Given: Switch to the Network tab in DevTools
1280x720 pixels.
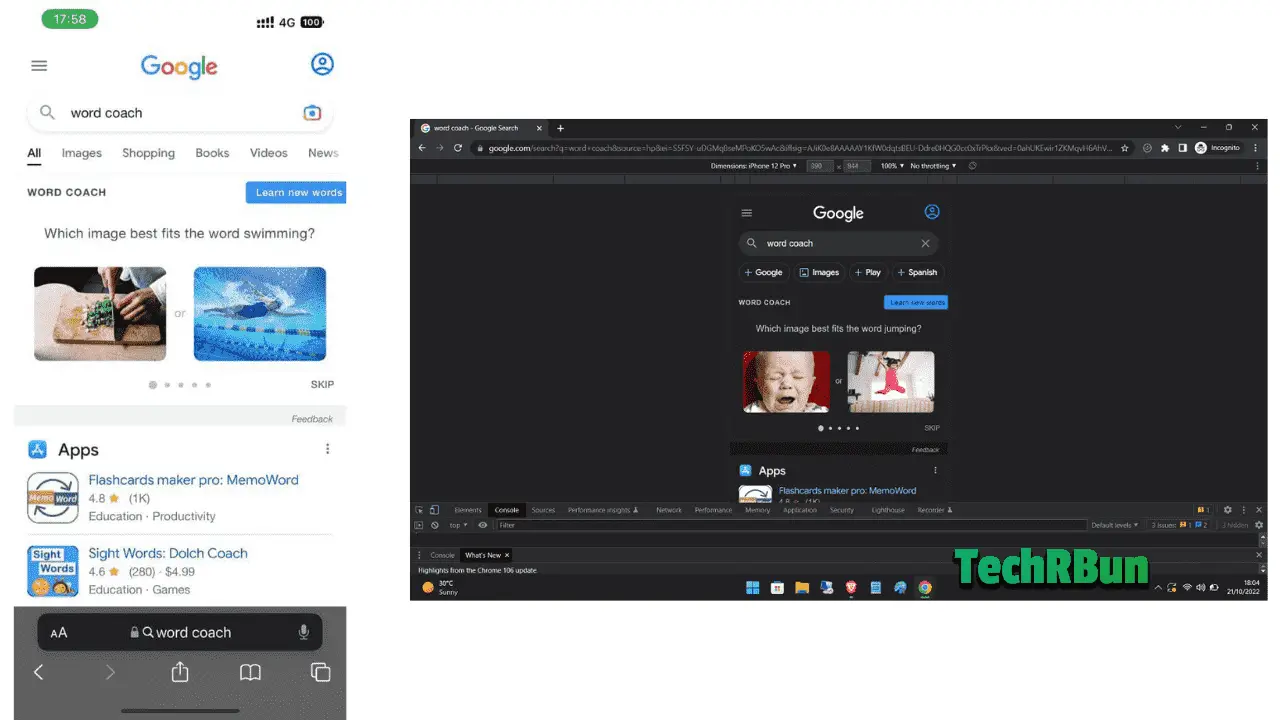Looking at the screenshot, I should pos(669,510).
